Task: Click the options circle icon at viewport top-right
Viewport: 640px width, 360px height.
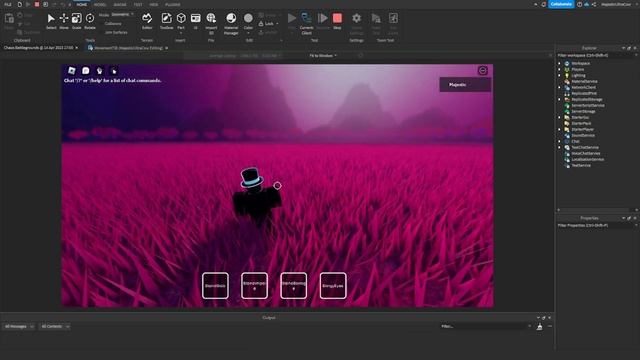Action: [x=482, y=71]
